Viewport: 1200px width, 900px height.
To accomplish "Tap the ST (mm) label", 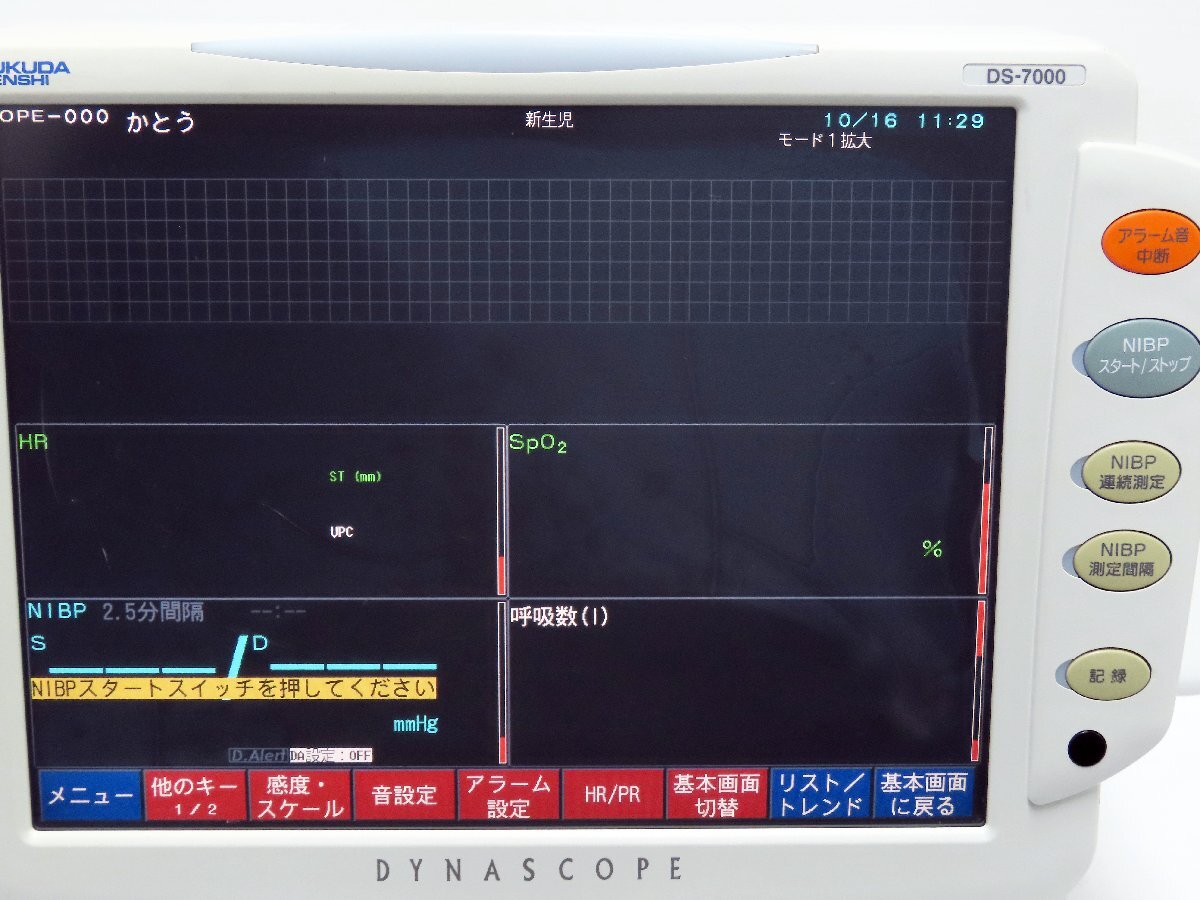I will [355, 477].
